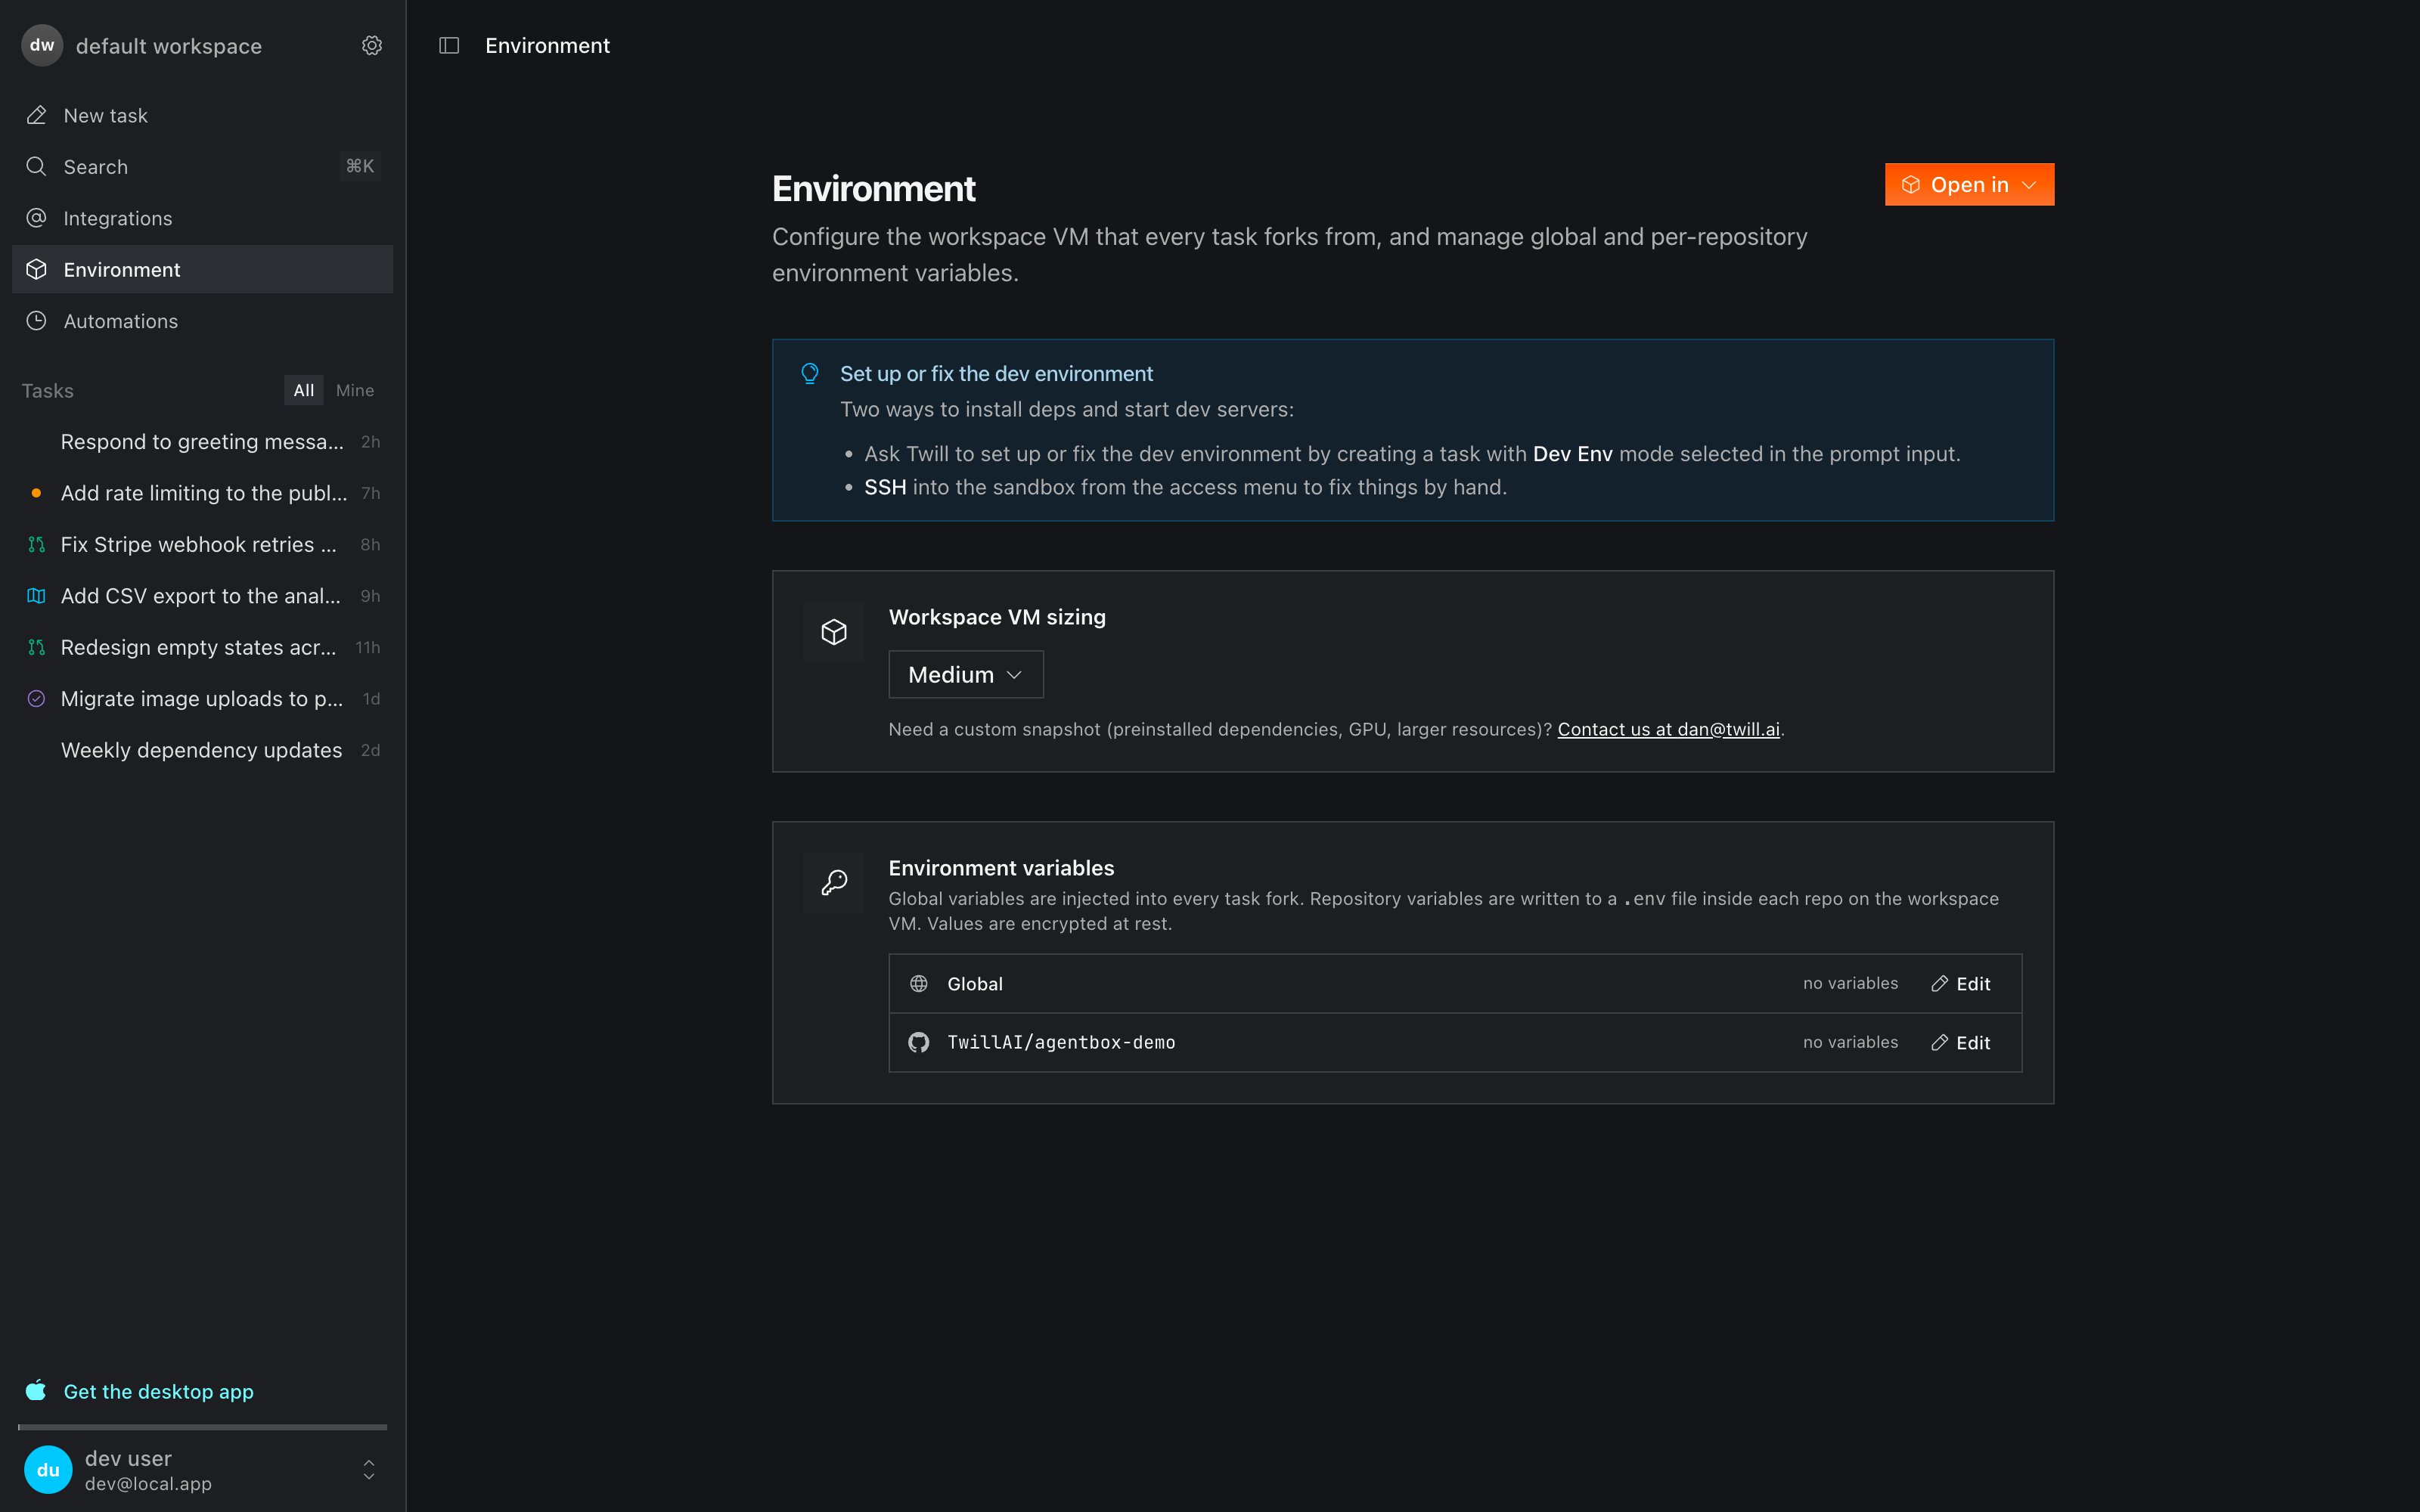
Task: Edit TwillAI/agentbox-demo variables
Action: coord(1961,1043)
